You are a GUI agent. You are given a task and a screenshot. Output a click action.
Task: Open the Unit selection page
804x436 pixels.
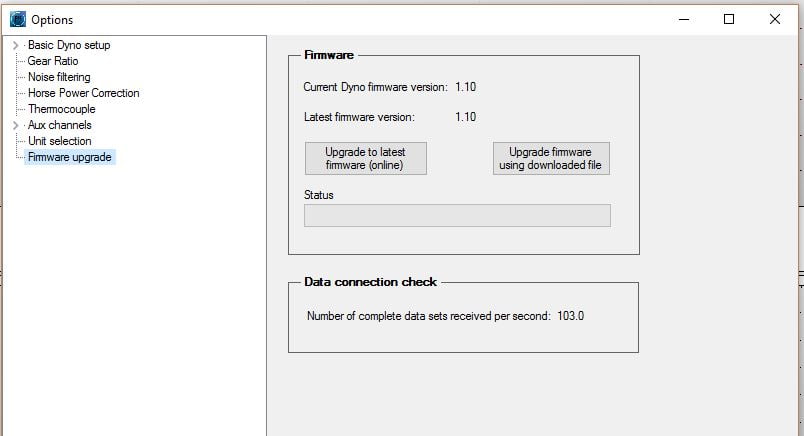tap(59, 141)
